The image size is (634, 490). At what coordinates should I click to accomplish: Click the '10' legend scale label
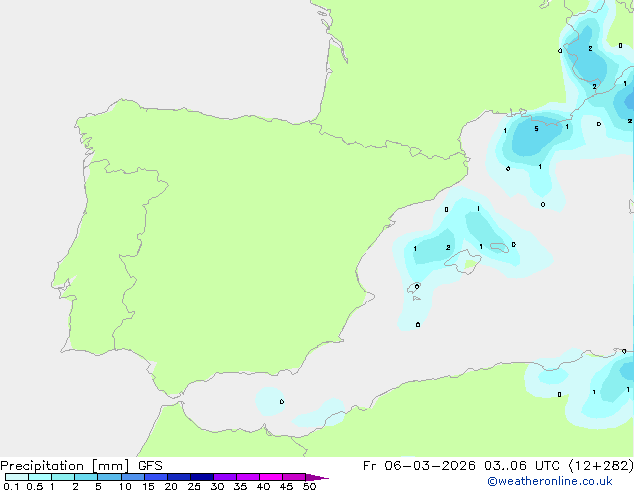pos(125,486)
